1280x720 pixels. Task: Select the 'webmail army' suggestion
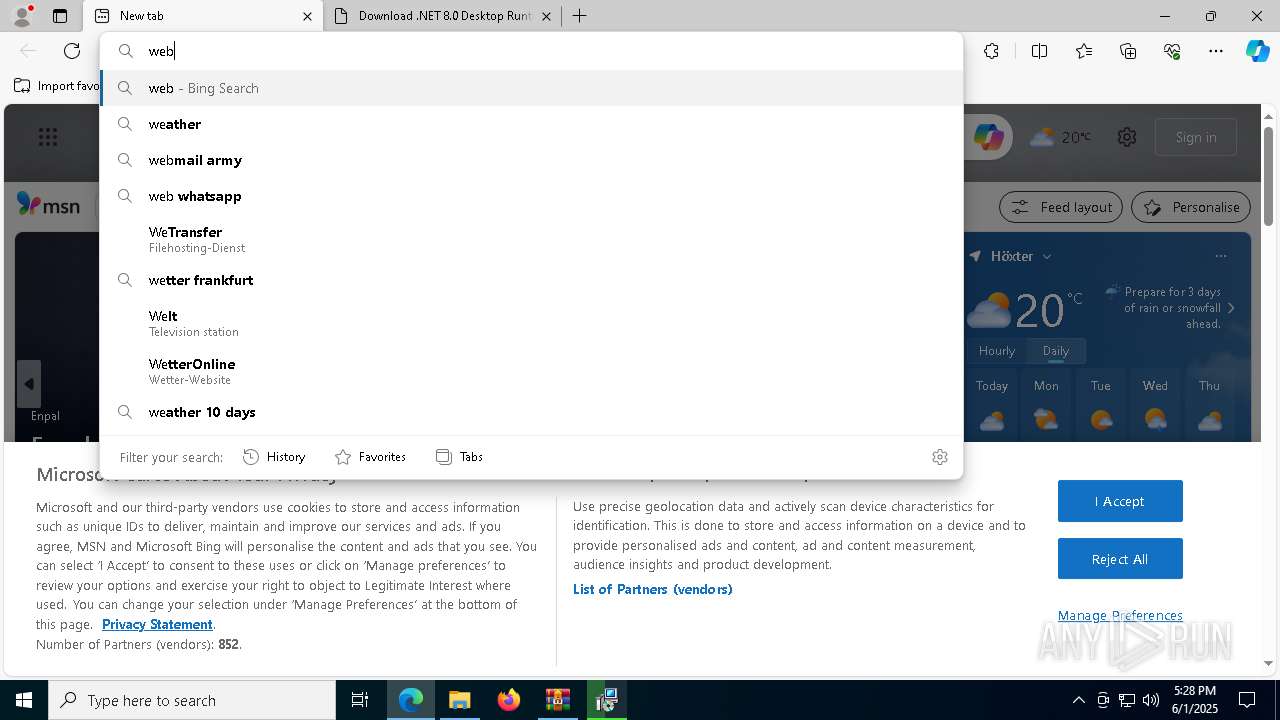(x=531, y=160)
